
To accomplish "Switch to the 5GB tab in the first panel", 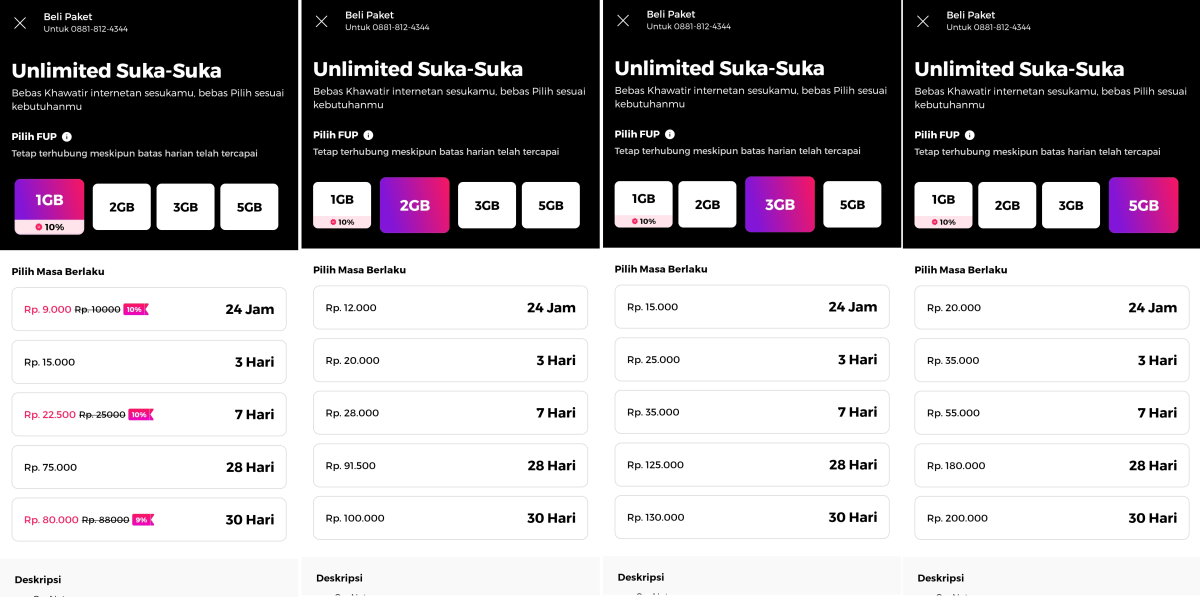I will 249,206.
